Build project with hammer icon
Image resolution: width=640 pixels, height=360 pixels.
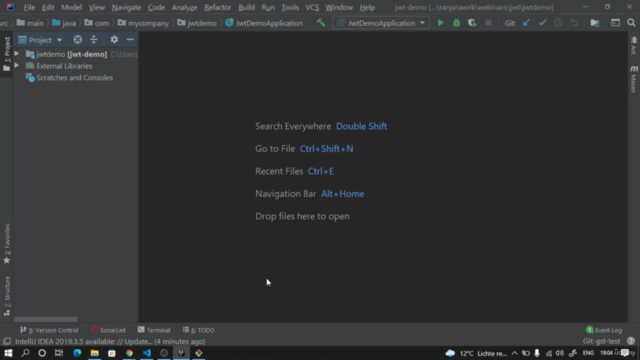point(321,23)
